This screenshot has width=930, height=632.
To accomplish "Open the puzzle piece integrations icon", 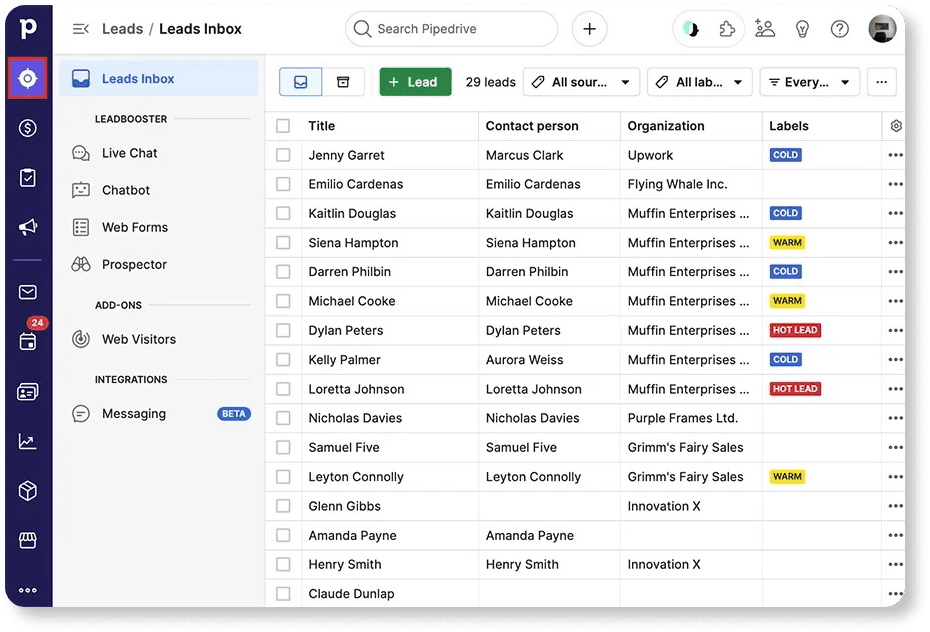I will point(727,28).
